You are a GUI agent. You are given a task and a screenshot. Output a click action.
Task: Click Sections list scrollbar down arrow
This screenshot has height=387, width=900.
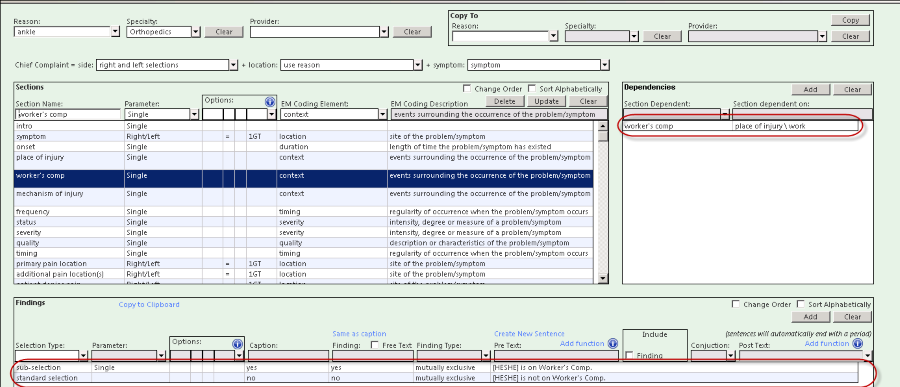point(603,278)
